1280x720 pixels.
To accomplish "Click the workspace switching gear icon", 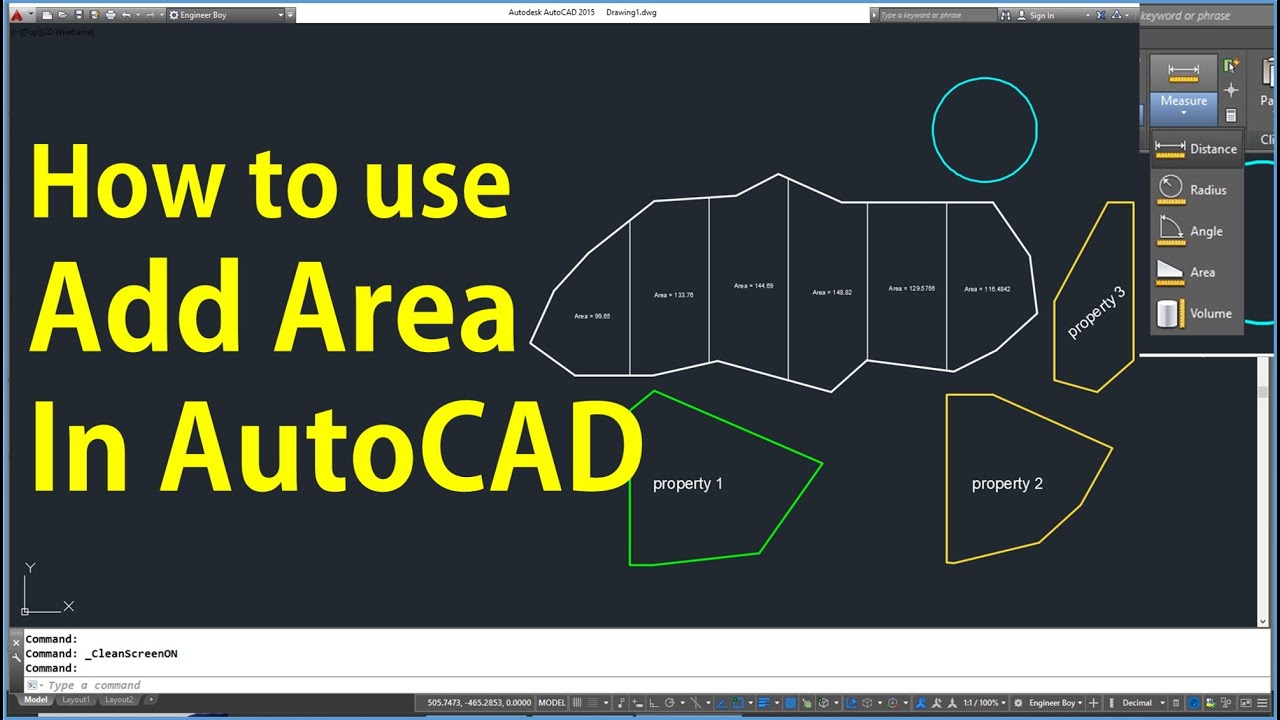I will coord(1018,703).
